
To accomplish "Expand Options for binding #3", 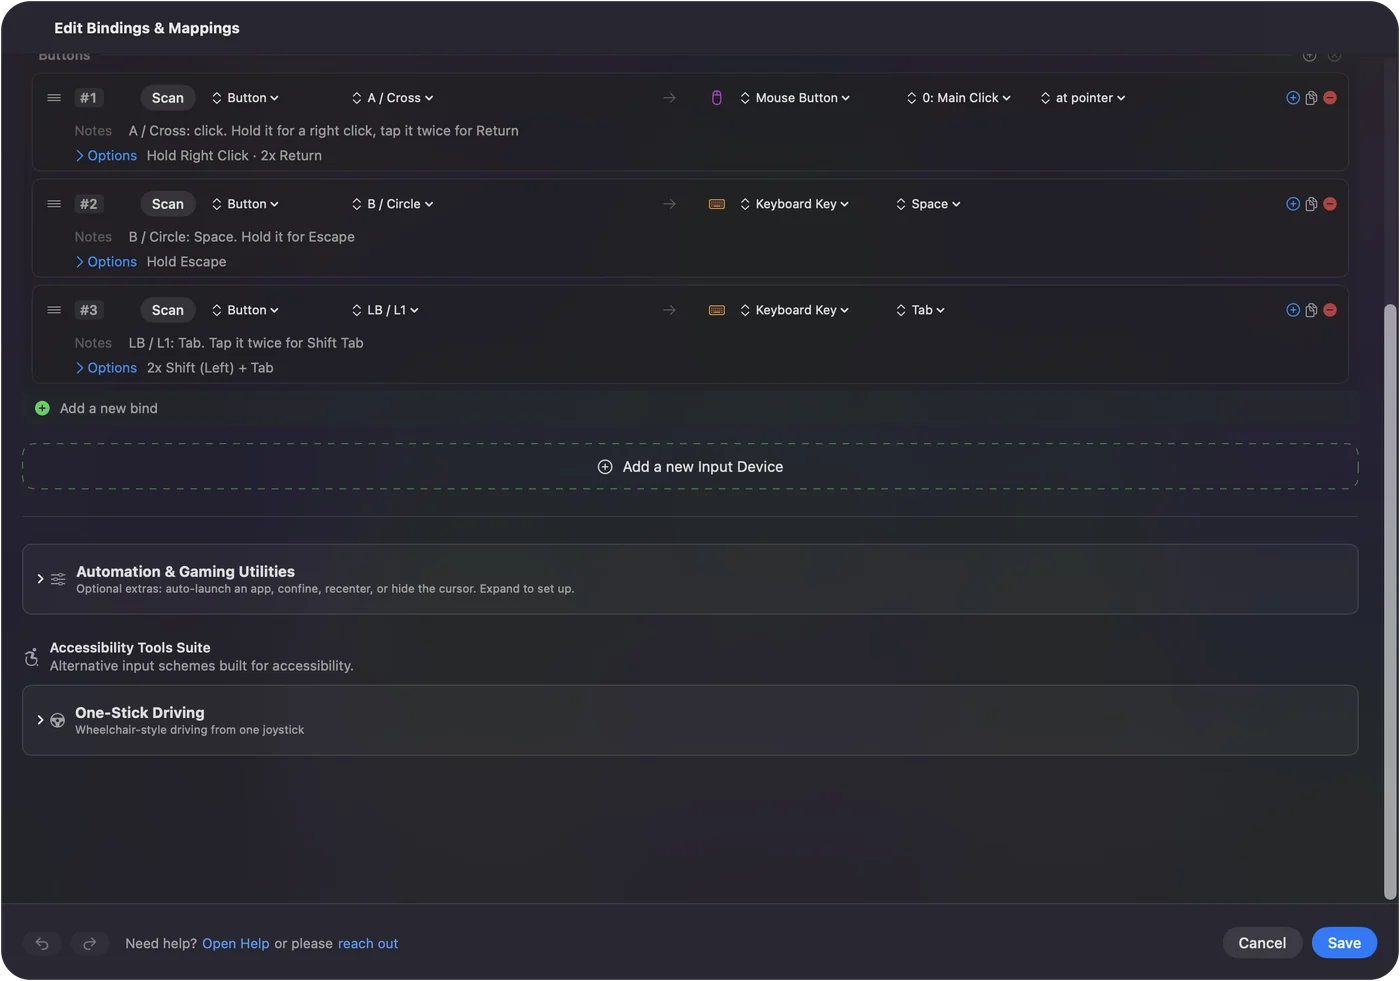I will pos(106,368).
